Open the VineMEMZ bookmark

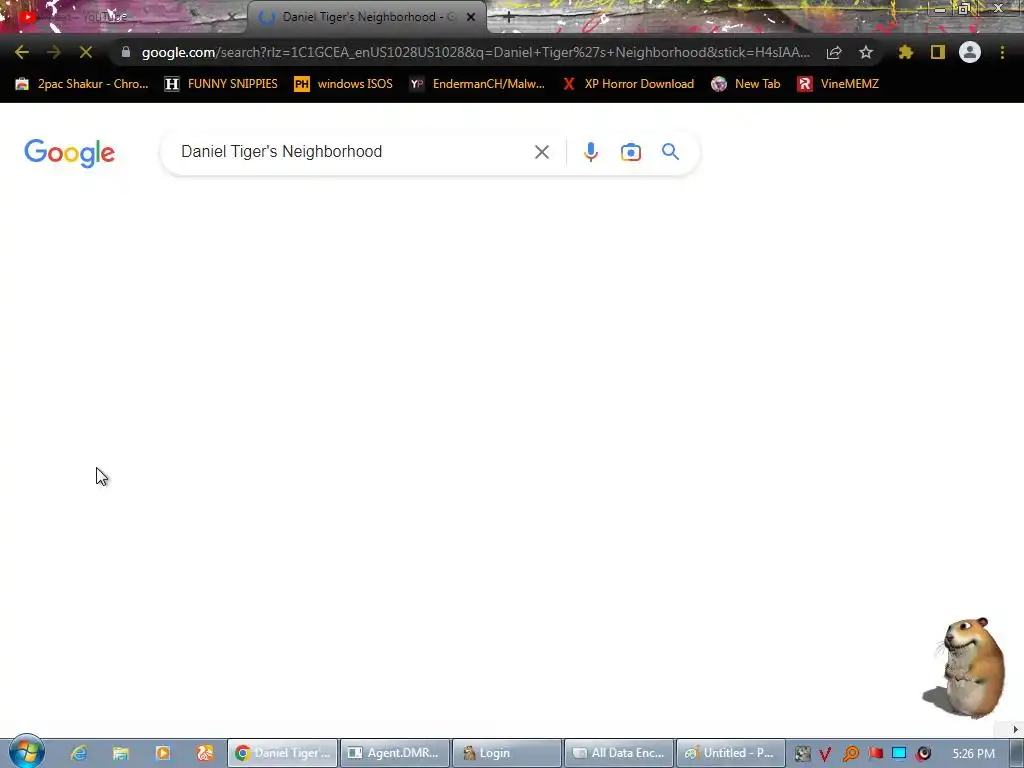tap(839, 84)
